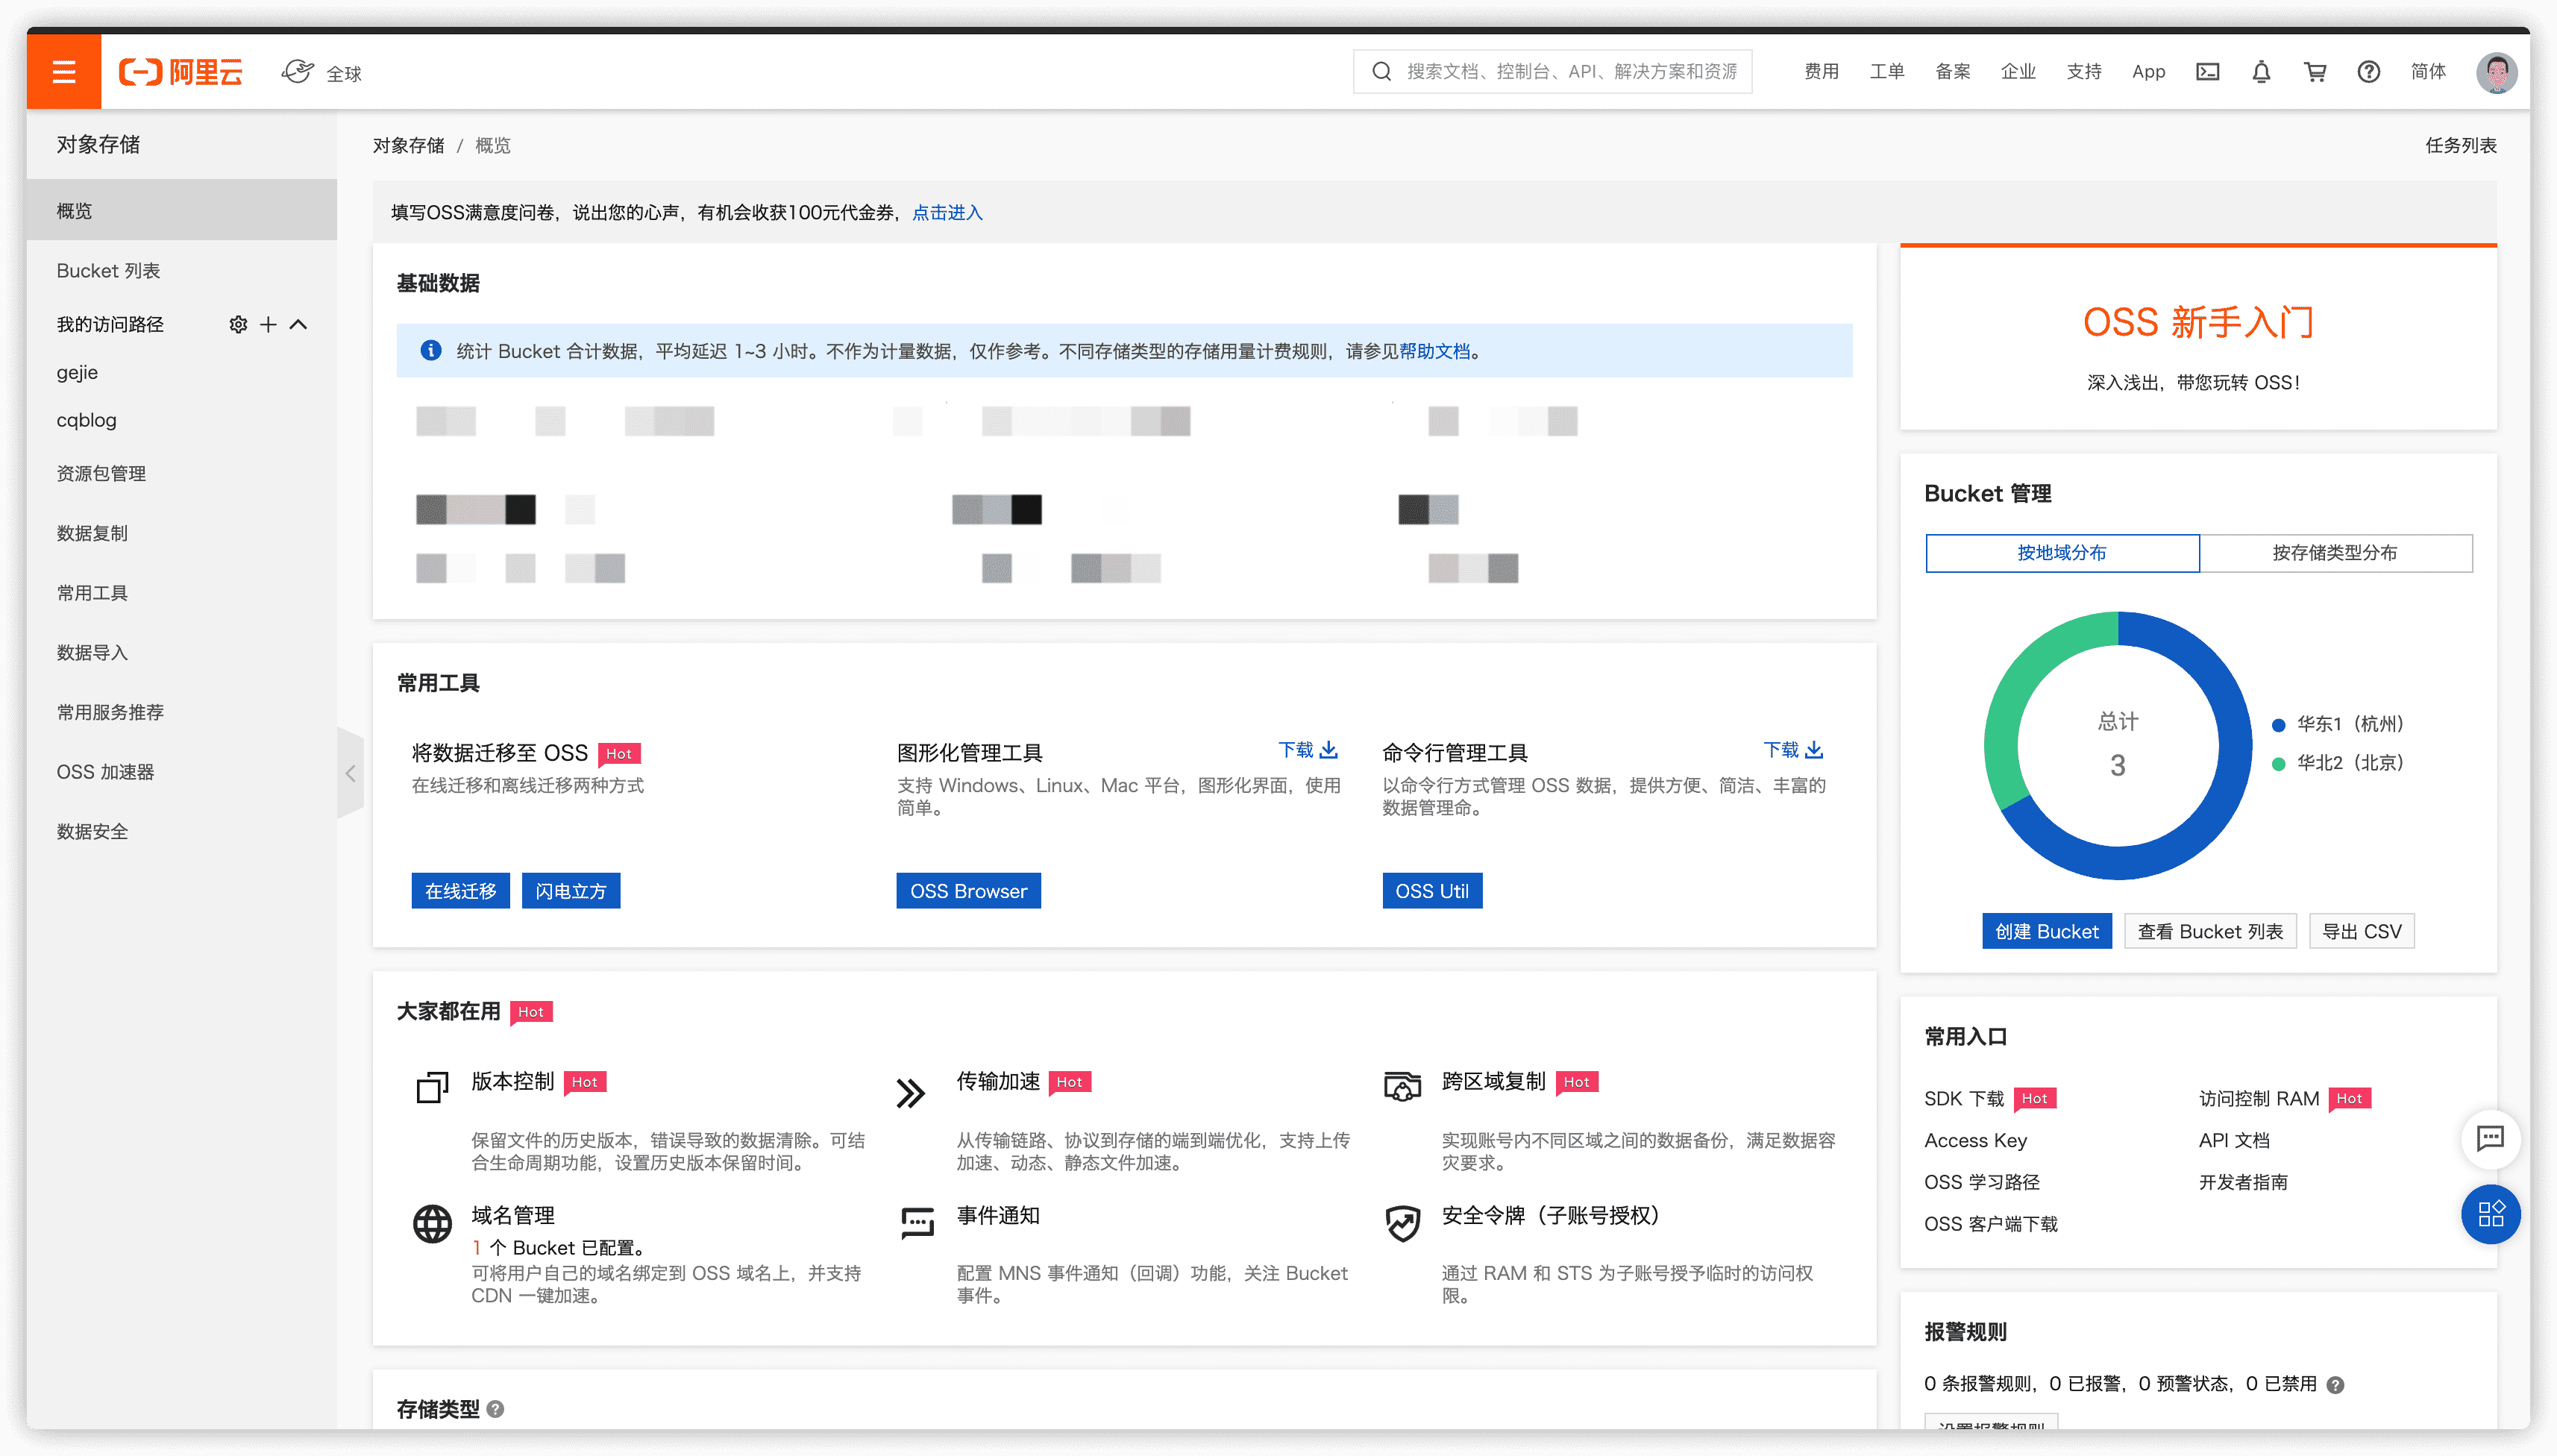
Task: Open the 支持 menu
Action: pyautogui.click(x=2083, y=72)
